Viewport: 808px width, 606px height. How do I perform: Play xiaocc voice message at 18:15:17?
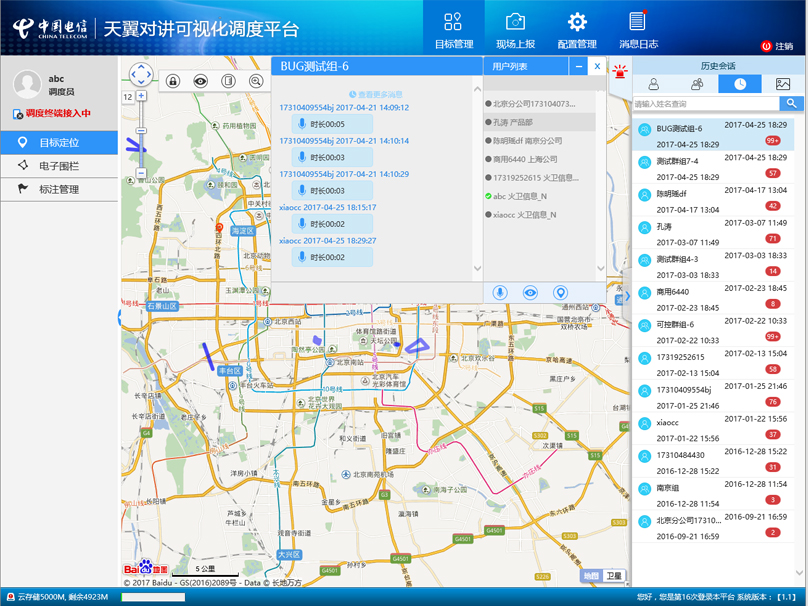[x=332, y=224]
